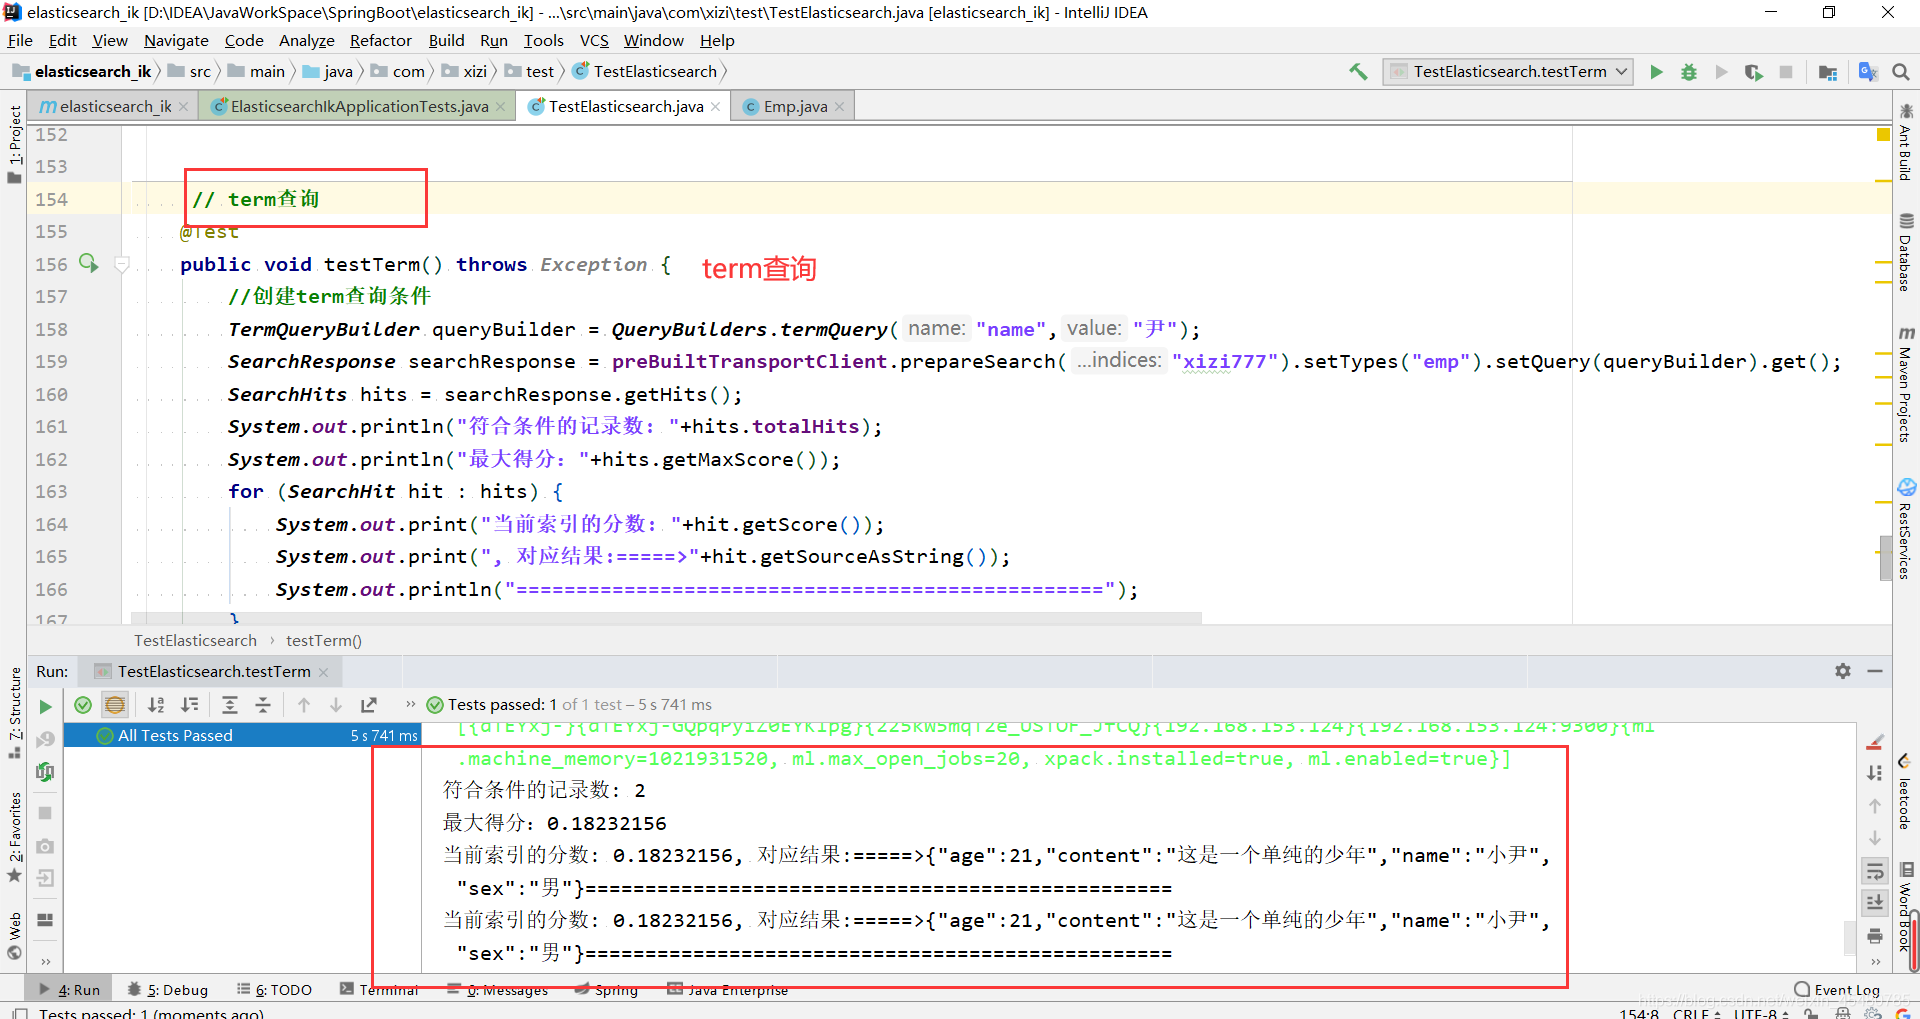The width and height of the screenshot is (1920, 1019).
Task: Open RestServices side panel
Action: (1906, 529)
